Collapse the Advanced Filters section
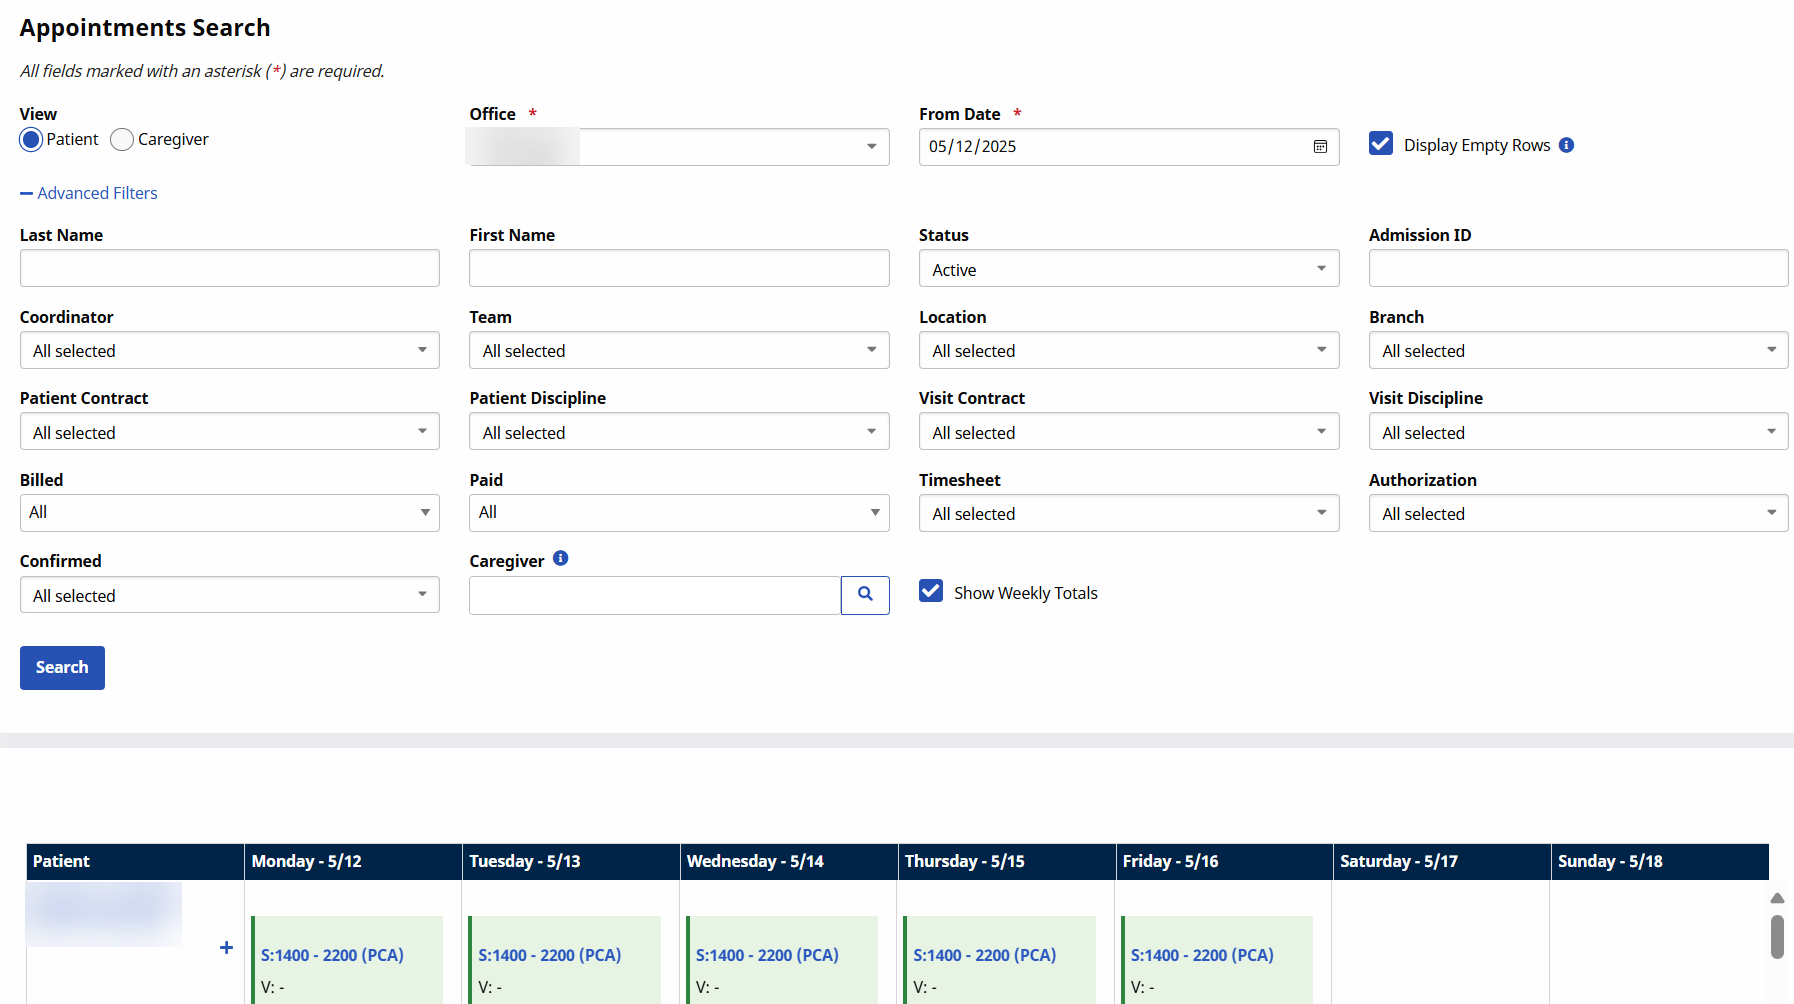This screenshot has width=1794, height=1004. [89, 193]
